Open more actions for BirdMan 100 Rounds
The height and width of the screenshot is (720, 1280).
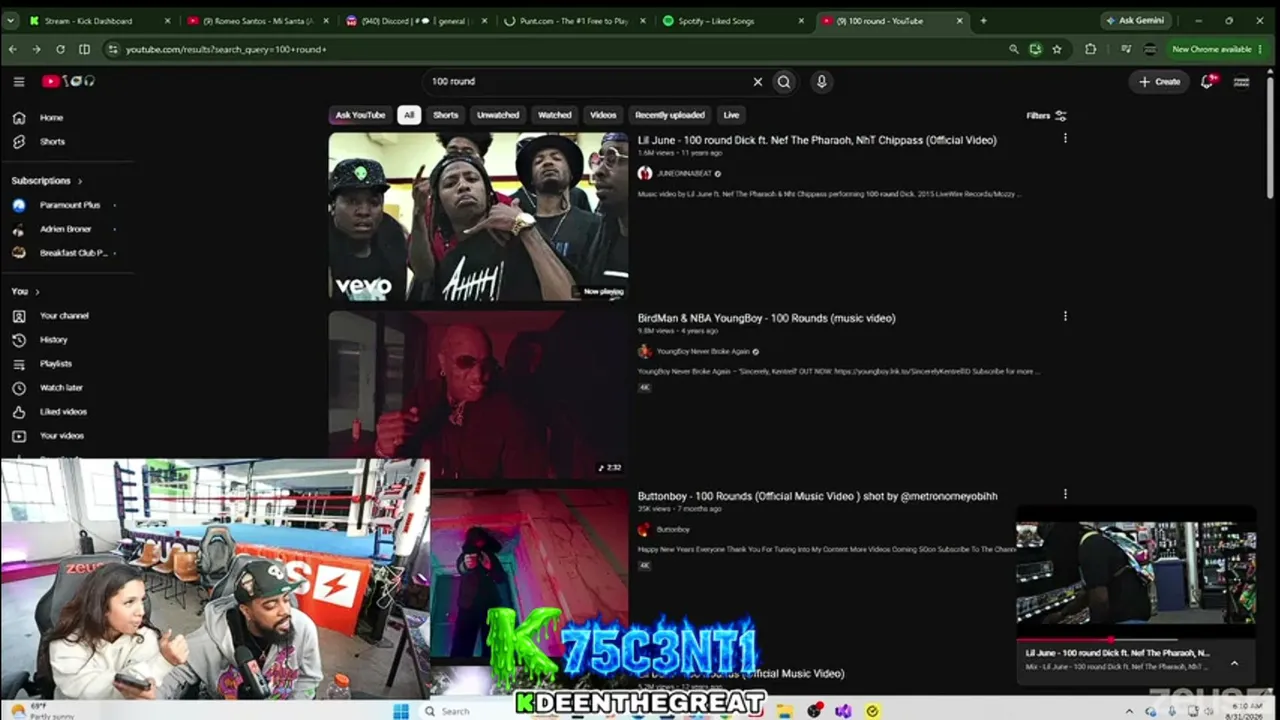click(x=1065, y=317)
